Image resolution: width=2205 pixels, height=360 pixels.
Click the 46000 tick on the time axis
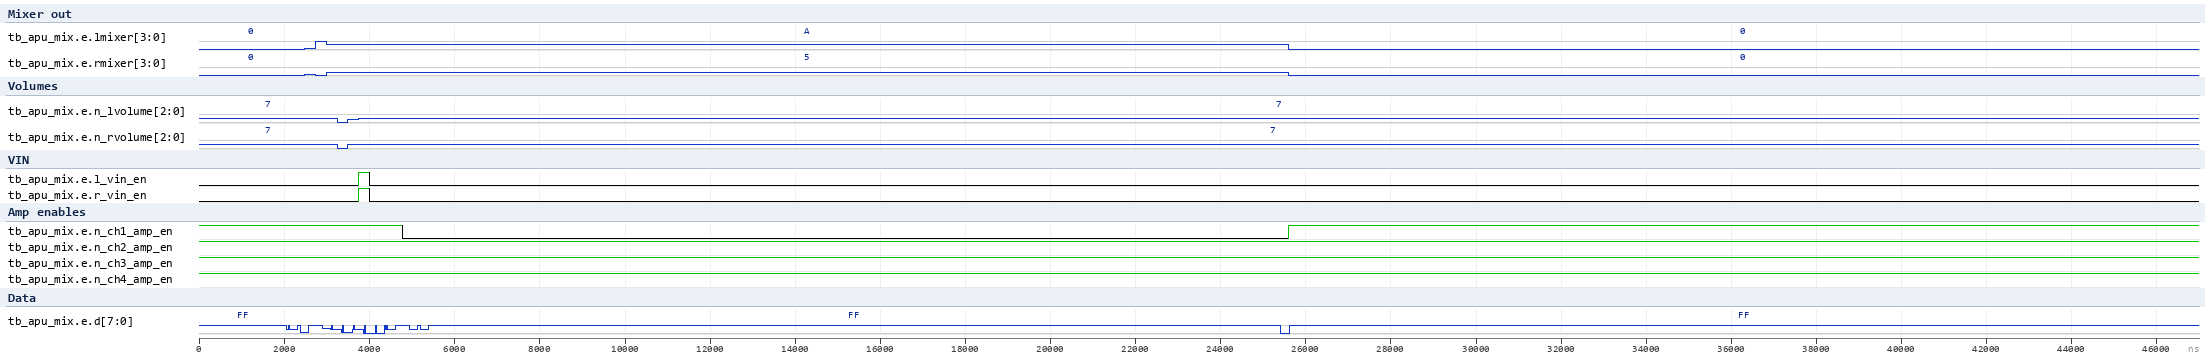click(2156, 349)
